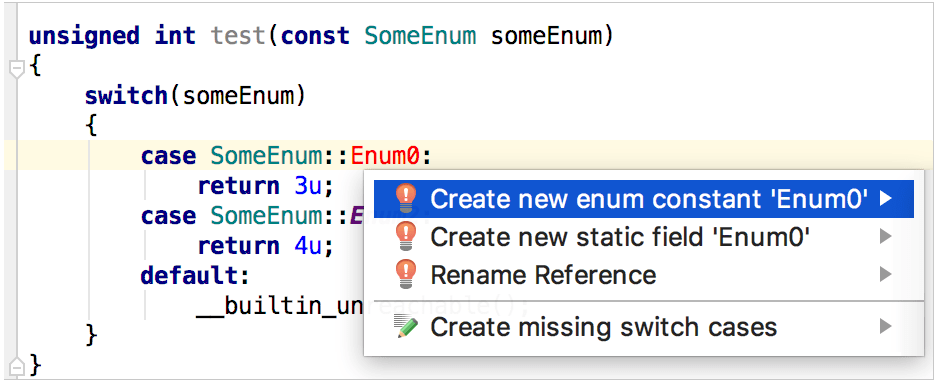Open the Rename Reference submenu arrow

point(886,275)
